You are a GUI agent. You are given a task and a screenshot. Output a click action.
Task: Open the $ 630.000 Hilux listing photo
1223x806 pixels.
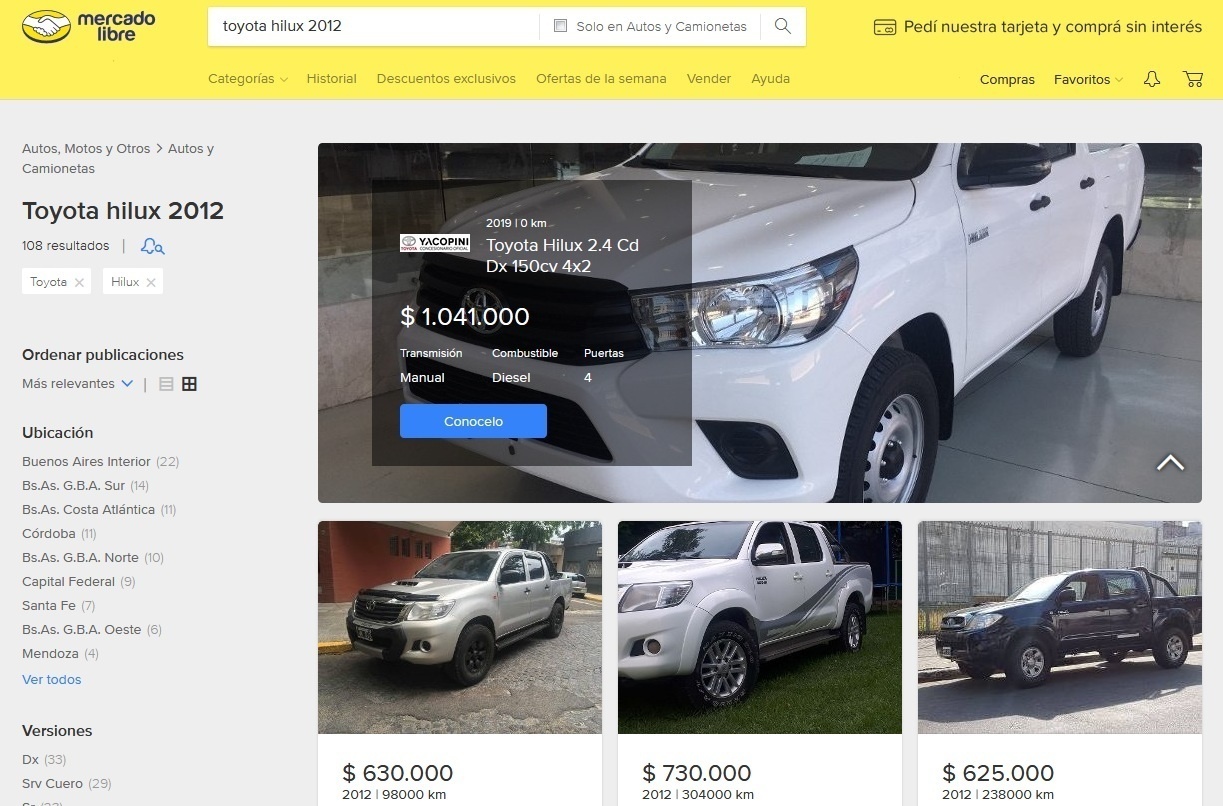[460, 628]
